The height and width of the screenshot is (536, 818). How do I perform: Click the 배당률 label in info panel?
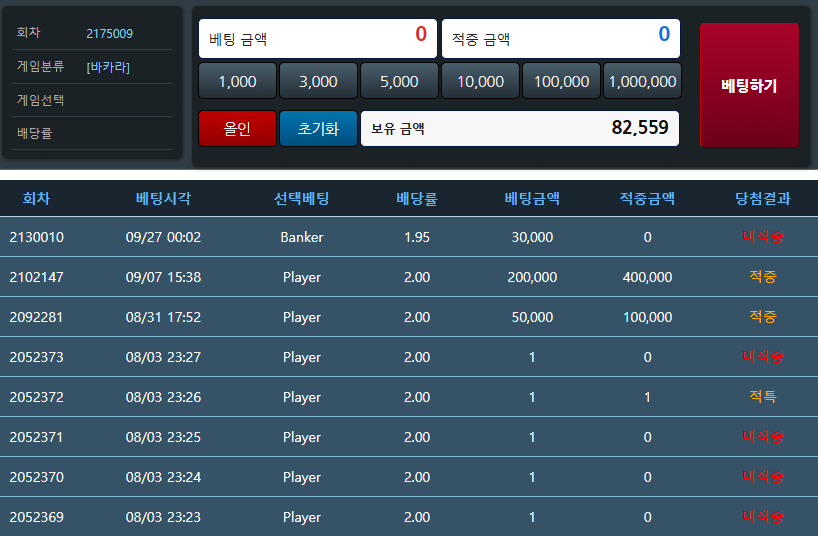(34, 133)
